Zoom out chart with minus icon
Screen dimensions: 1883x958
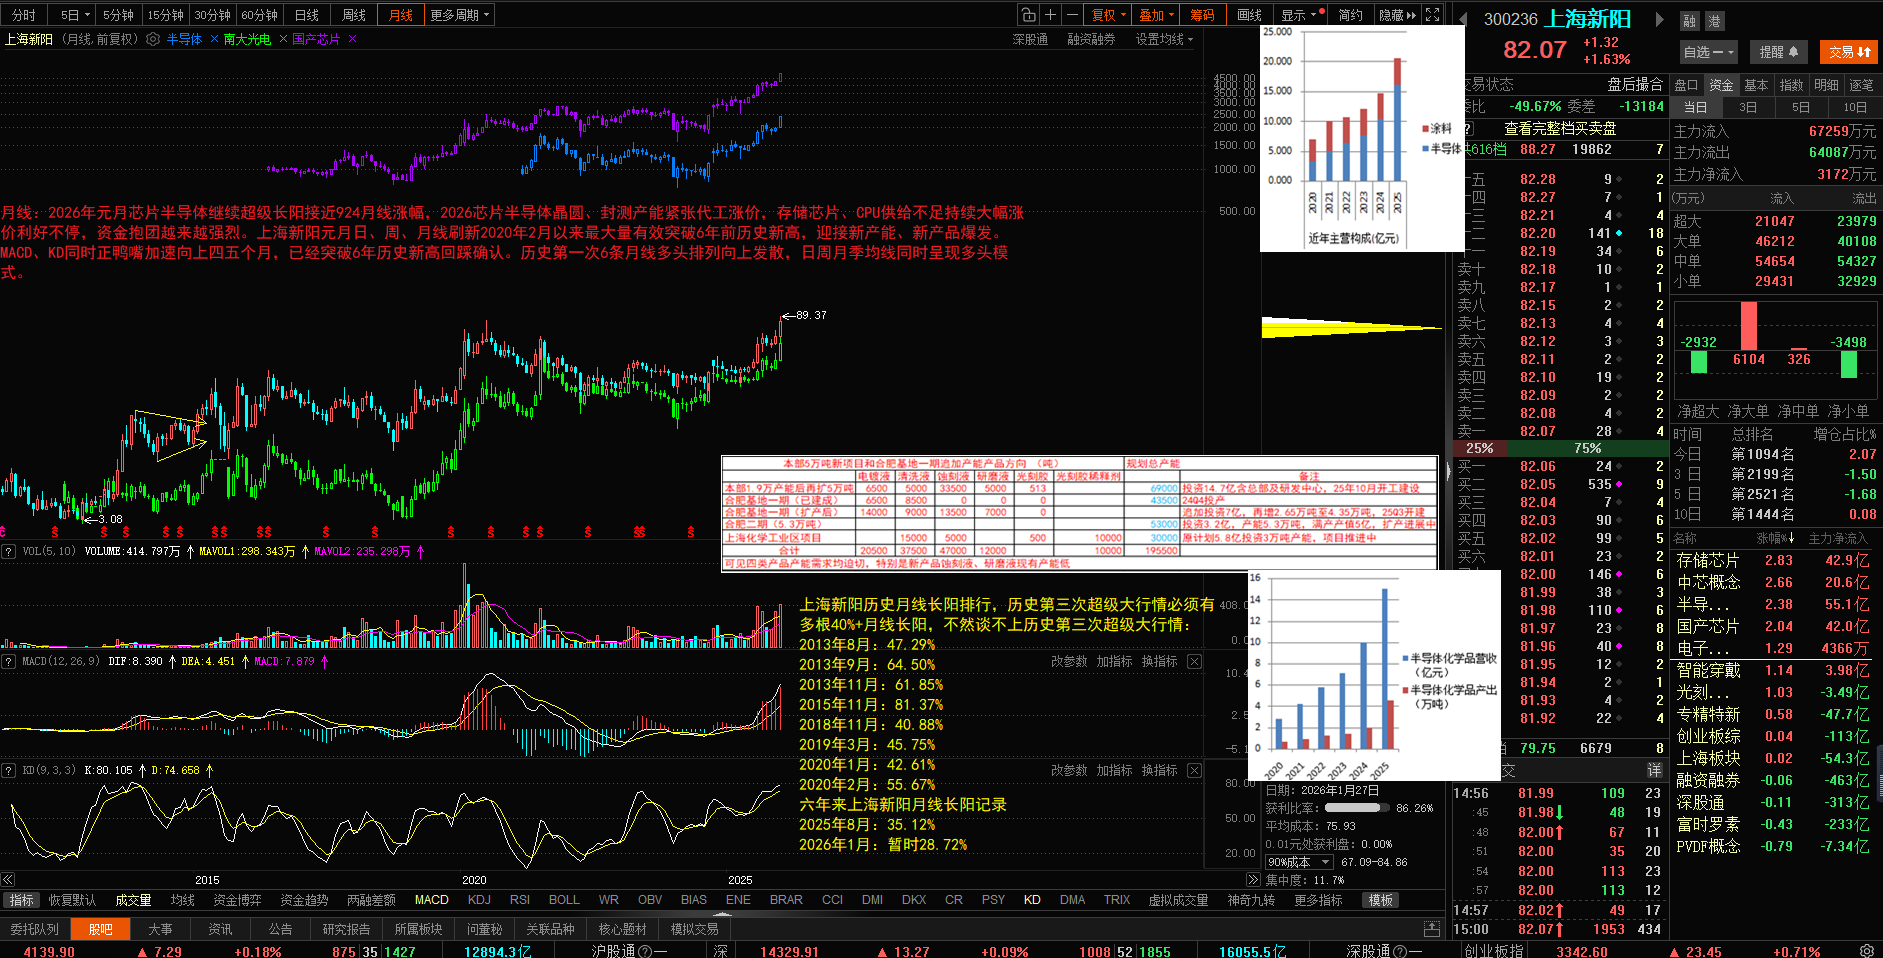[1072, 15]
